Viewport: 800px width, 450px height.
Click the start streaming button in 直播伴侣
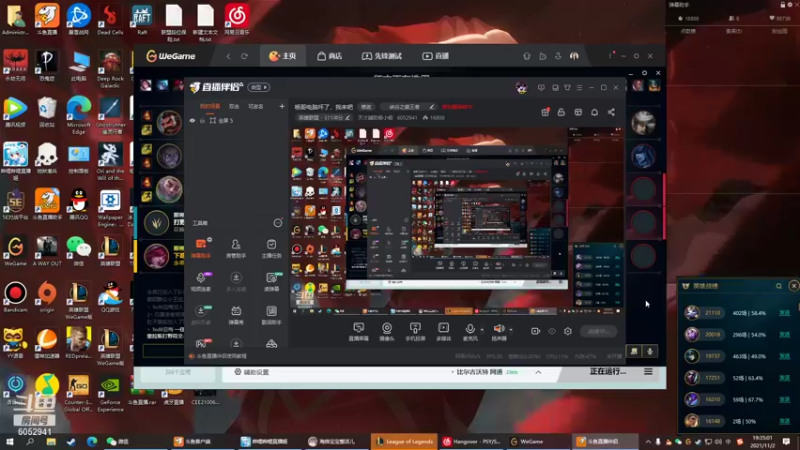[x=598, y=332]
